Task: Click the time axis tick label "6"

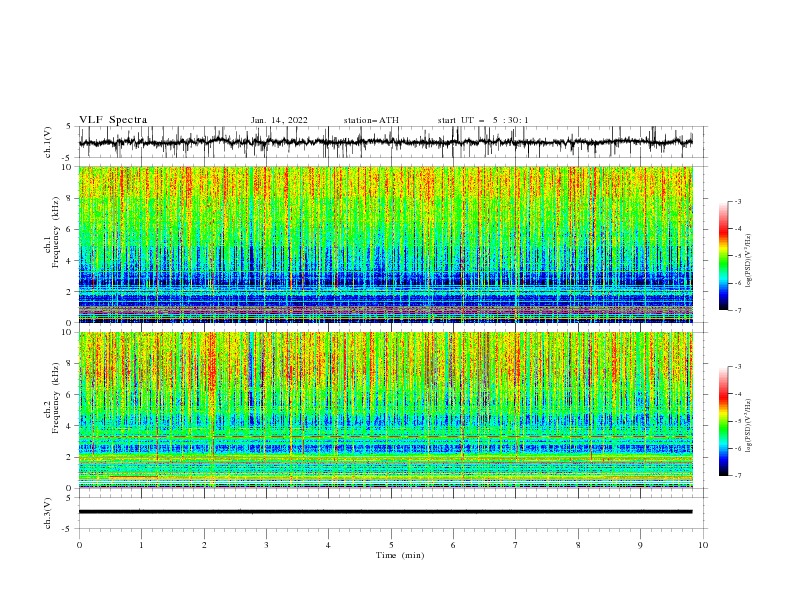Action: [x=453, y=545]
